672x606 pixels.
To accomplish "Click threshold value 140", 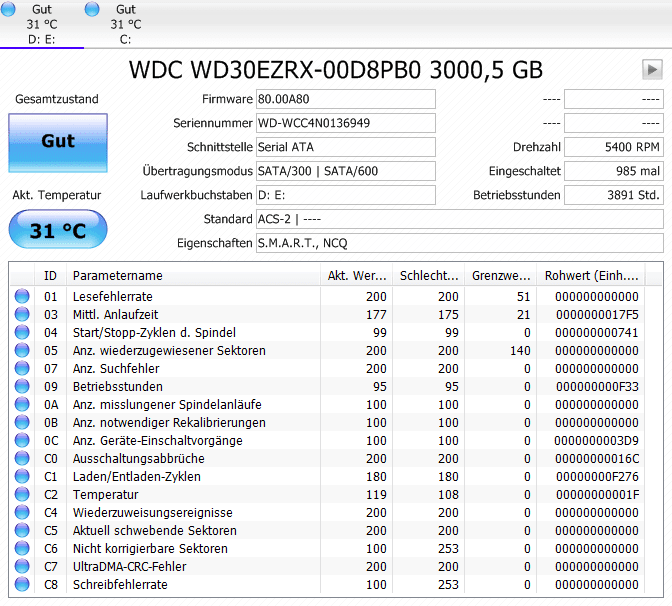I will tap(520, 351).
